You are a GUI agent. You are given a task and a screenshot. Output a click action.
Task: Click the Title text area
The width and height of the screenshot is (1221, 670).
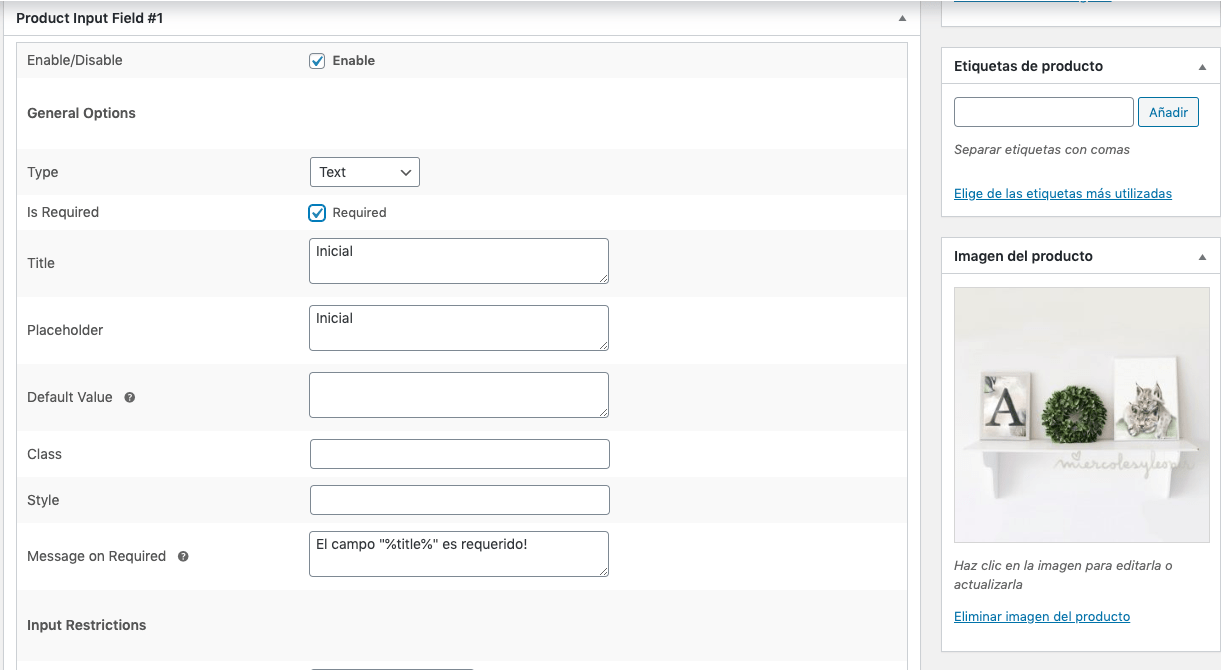(x=459, y=261)
